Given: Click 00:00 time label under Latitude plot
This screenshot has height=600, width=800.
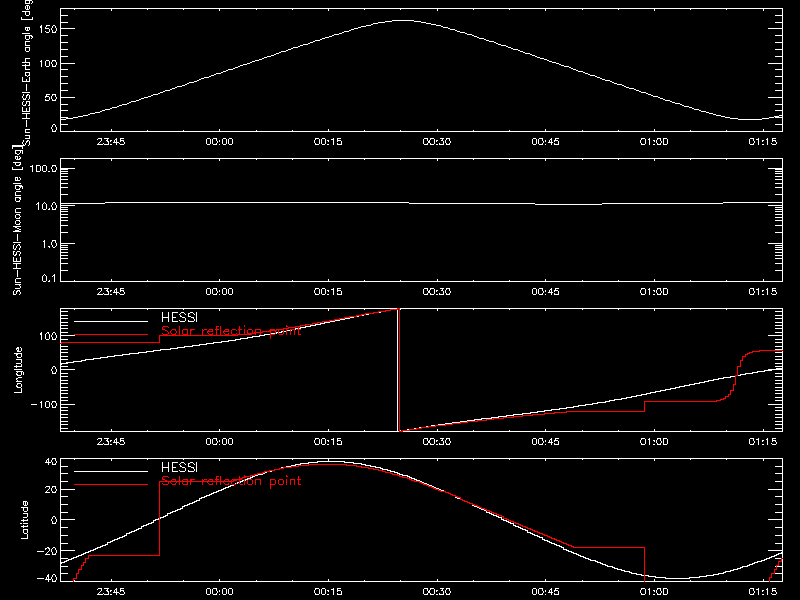Looking at the screenshot, I should 219,592.
